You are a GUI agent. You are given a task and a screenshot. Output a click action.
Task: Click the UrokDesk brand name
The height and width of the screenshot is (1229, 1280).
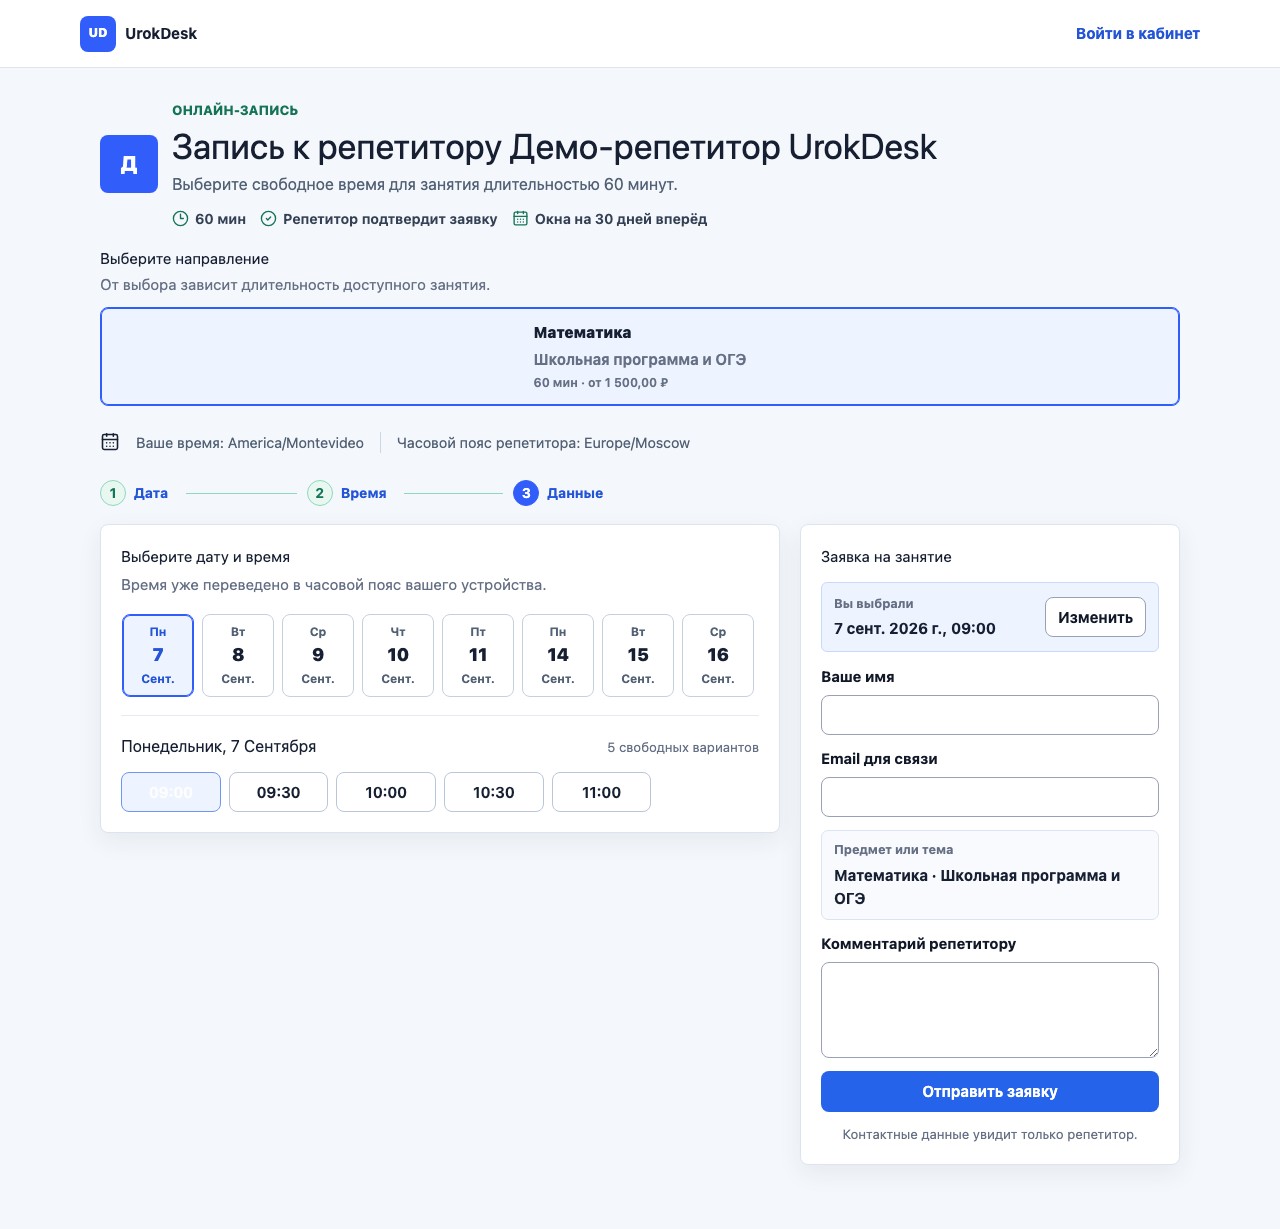(161, 33)
